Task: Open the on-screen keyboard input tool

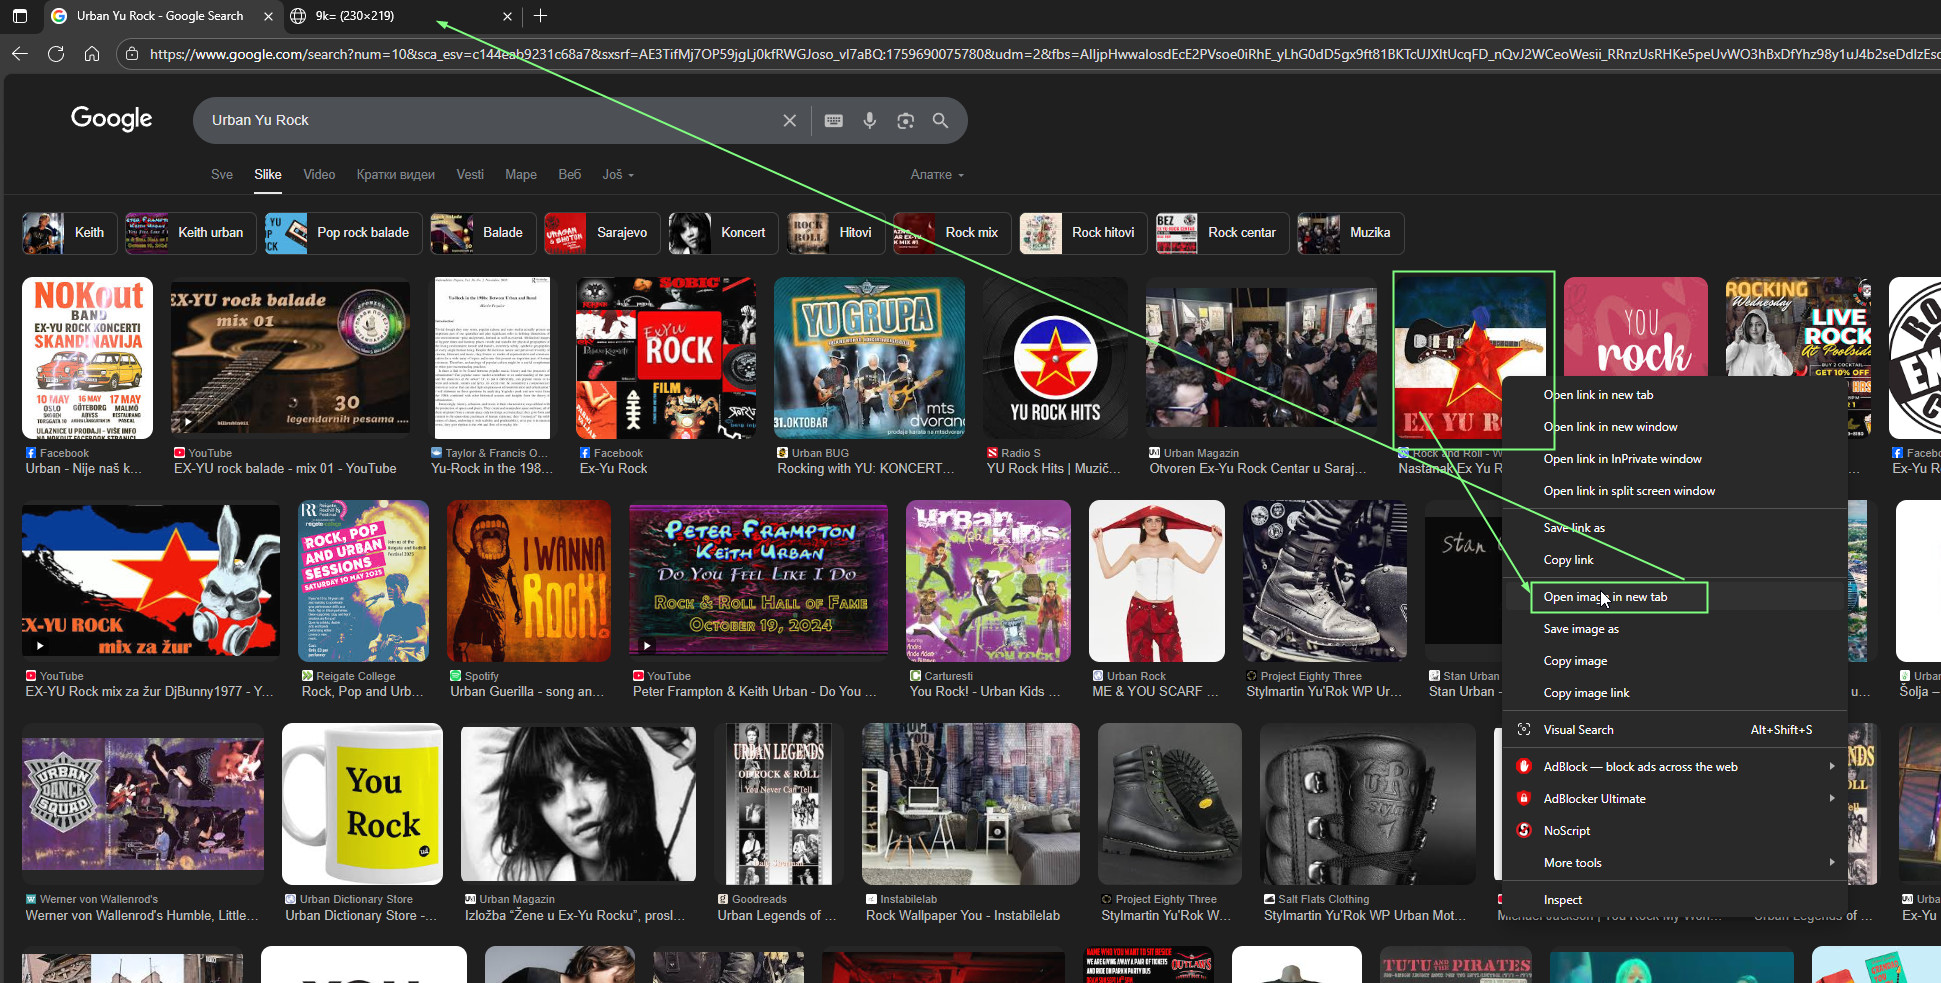Action: pyautogui.click(x=833, y=120)
